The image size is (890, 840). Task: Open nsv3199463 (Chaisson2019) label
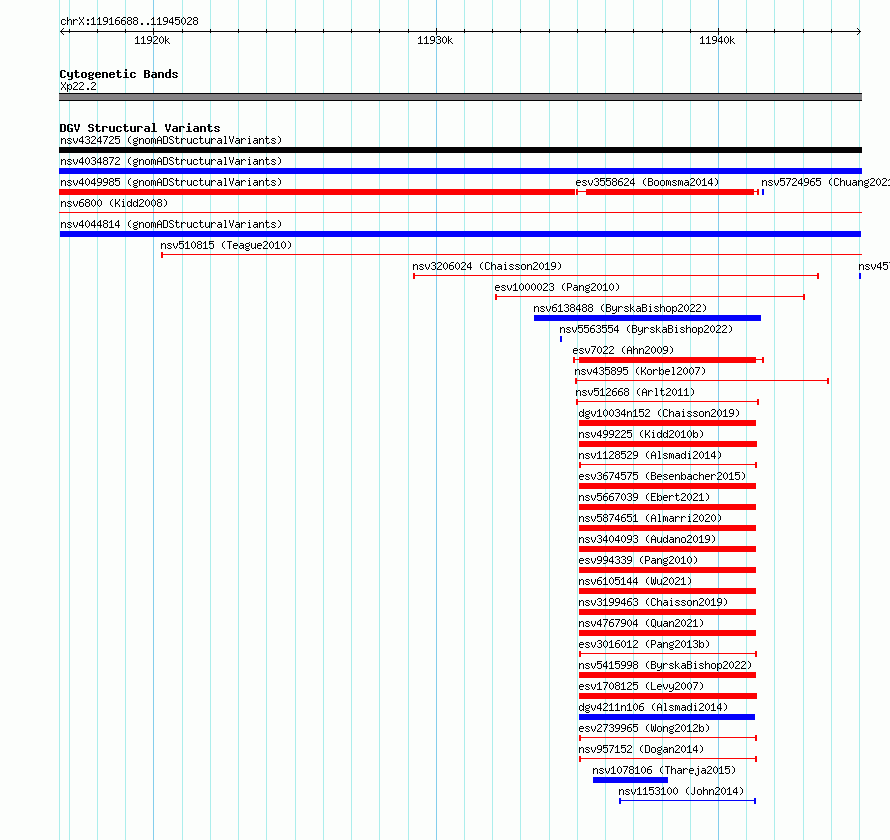[653, 602]
